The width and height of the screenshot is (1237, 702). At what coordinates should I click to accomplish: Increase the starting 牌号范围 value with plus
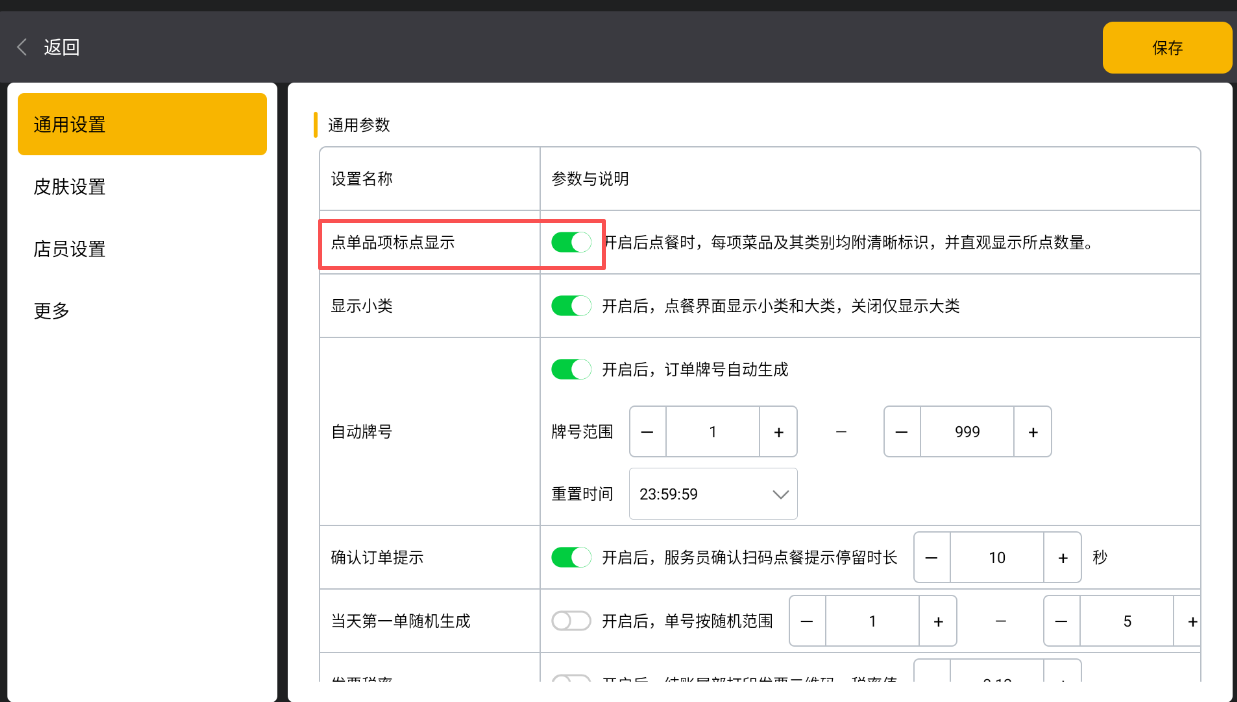(778, 432)
